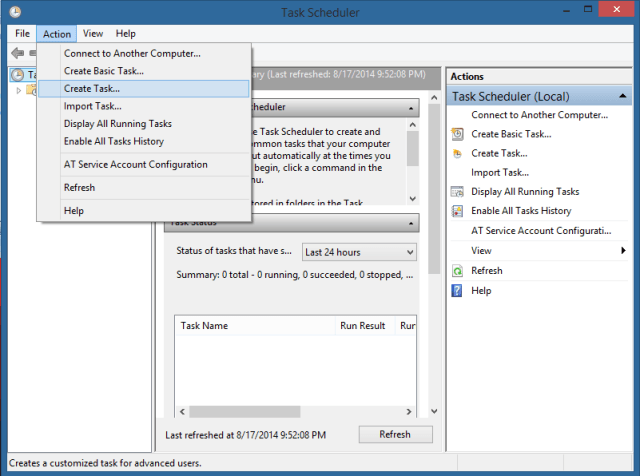
Task: Select the Task Scheduler Library folder icon
Action: pyautogui.click(x=31, y=90)
